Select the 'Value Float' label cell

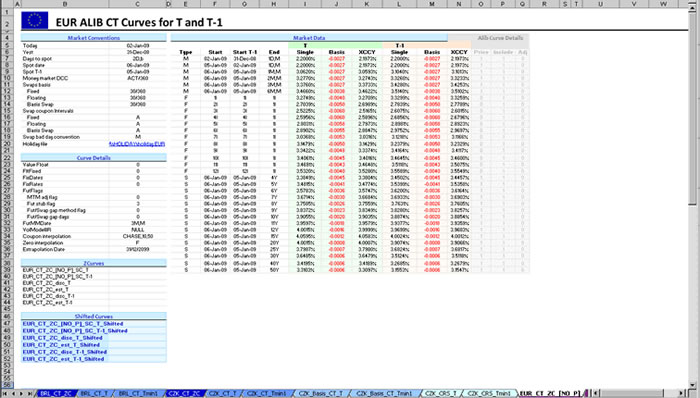point(65,165)
